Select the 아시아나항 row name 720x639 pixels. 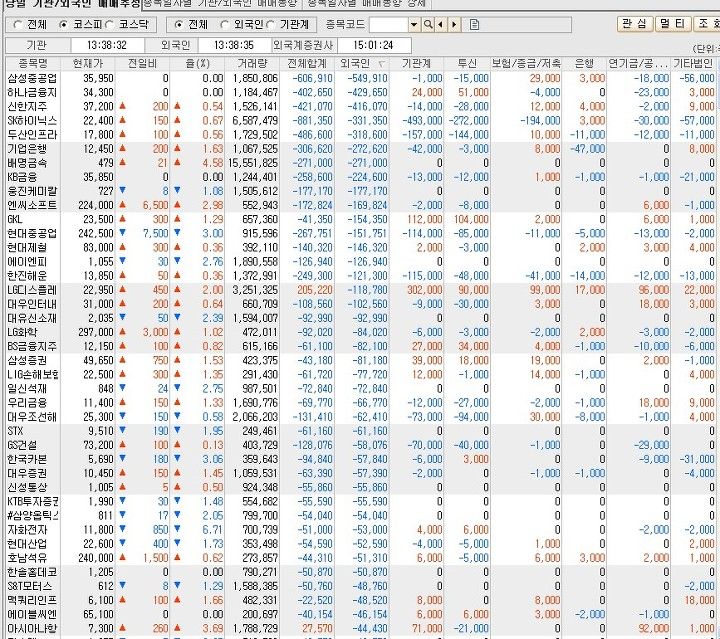click(32, 628)
